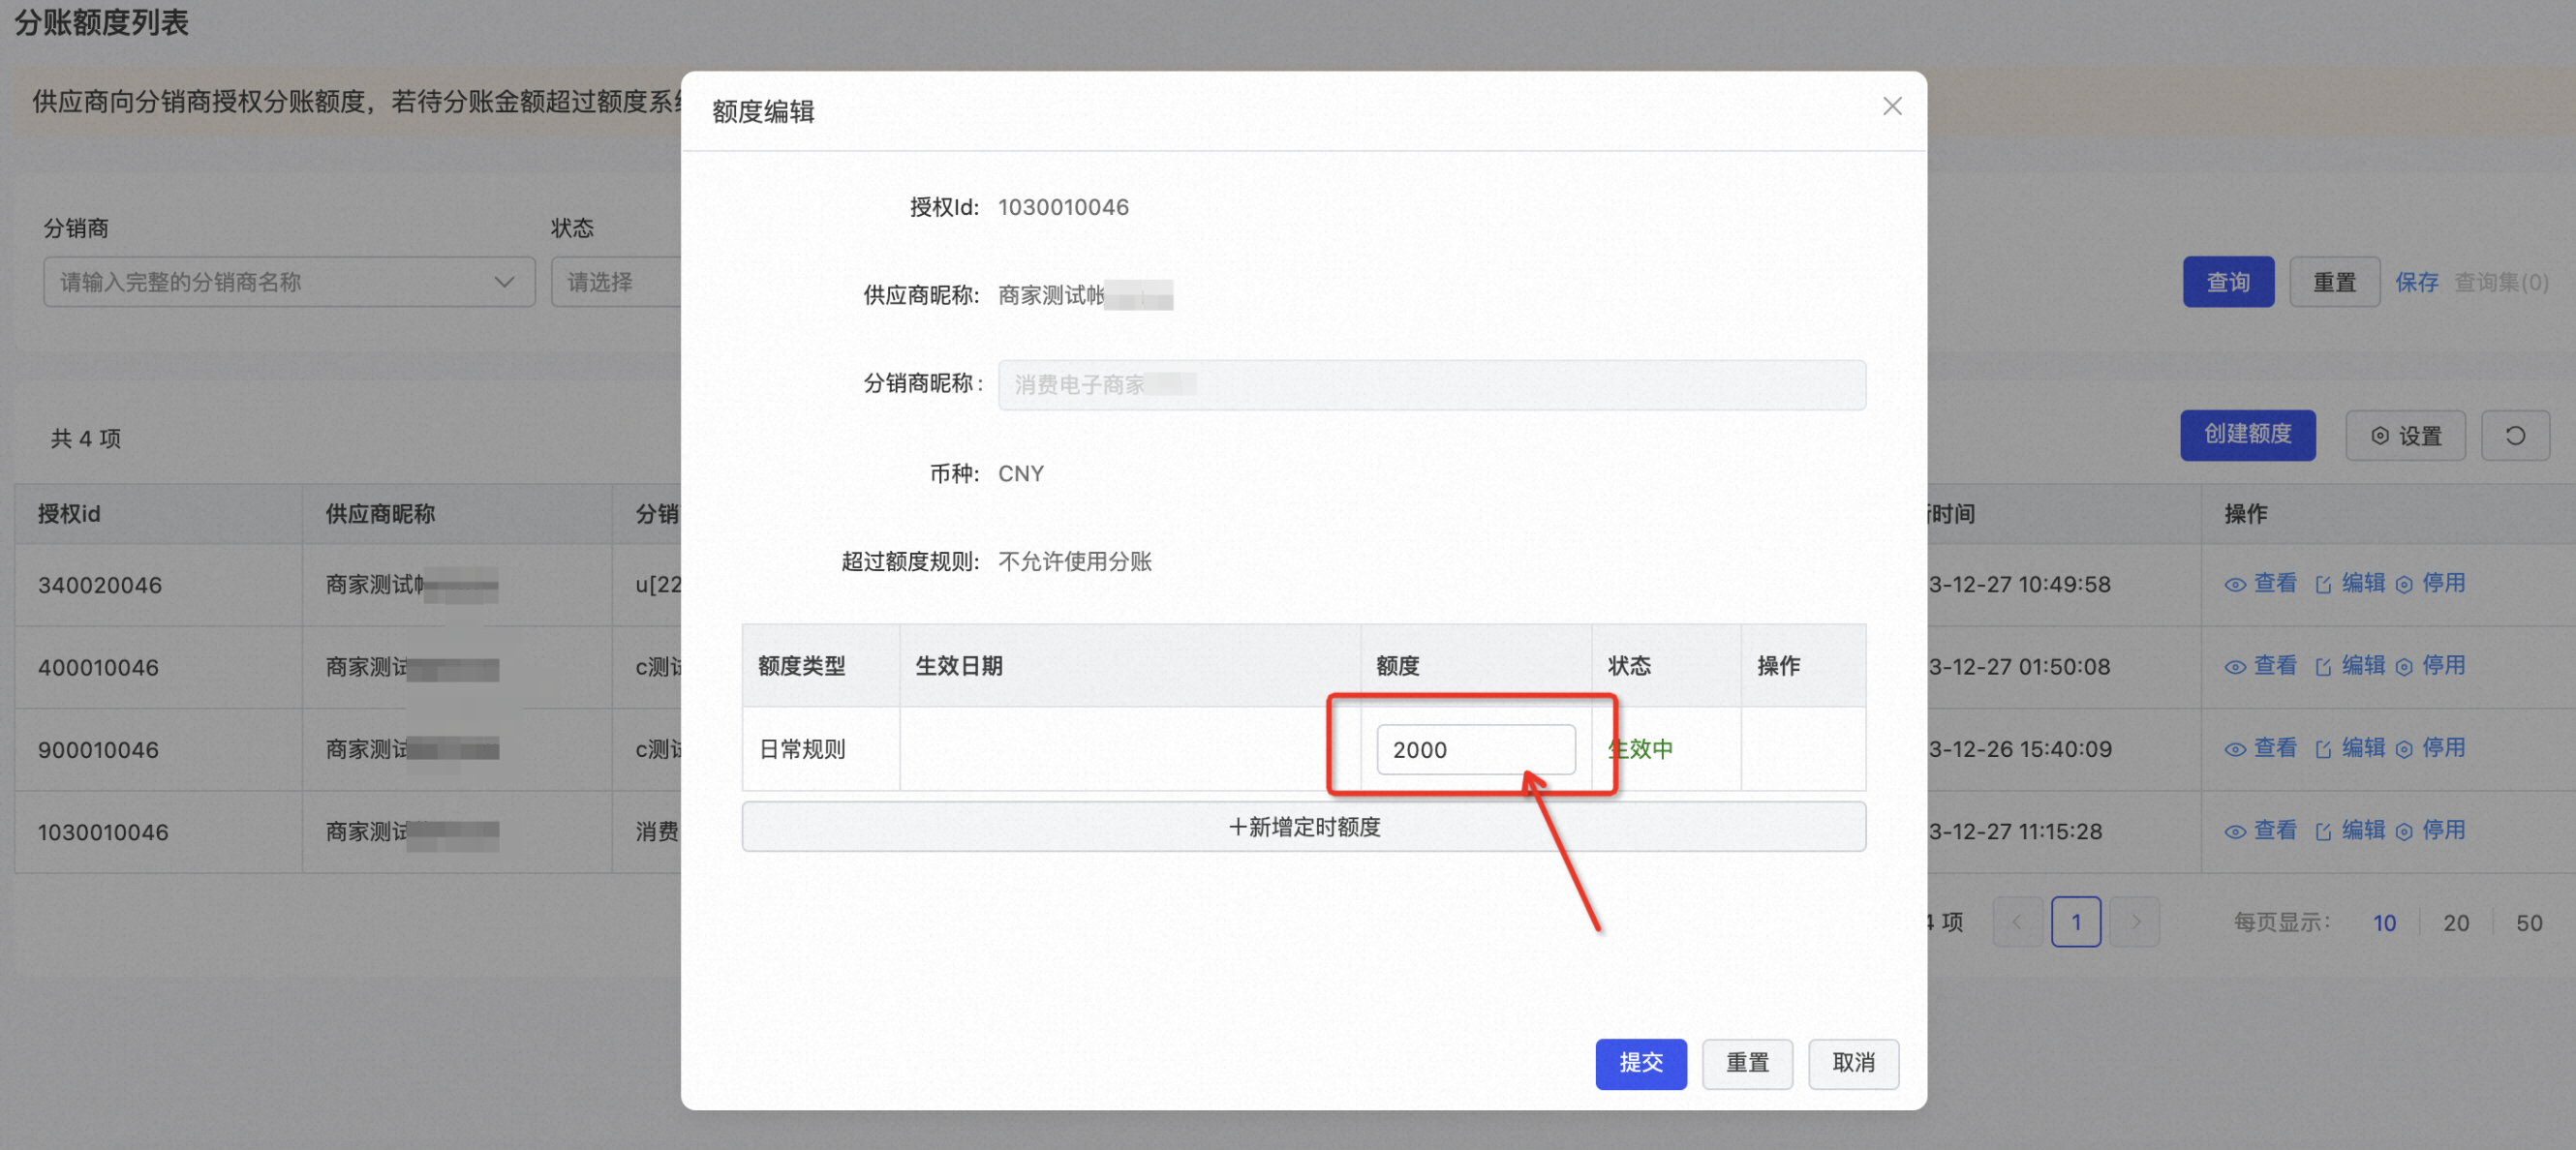View row 340020046 via 查看
Image resolution: width=2576 pixels, height=1150 pixels.
click(x=2259, y=583)
